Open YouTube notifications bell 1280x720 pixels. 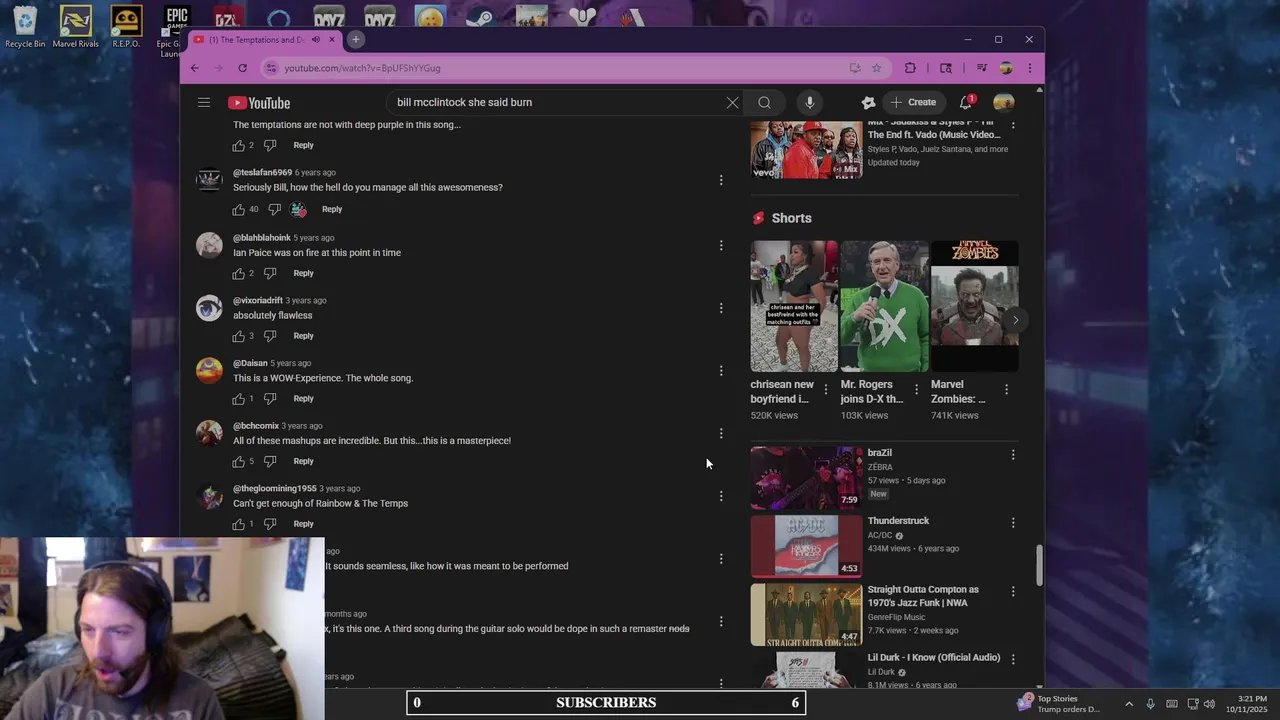[966, 102]
